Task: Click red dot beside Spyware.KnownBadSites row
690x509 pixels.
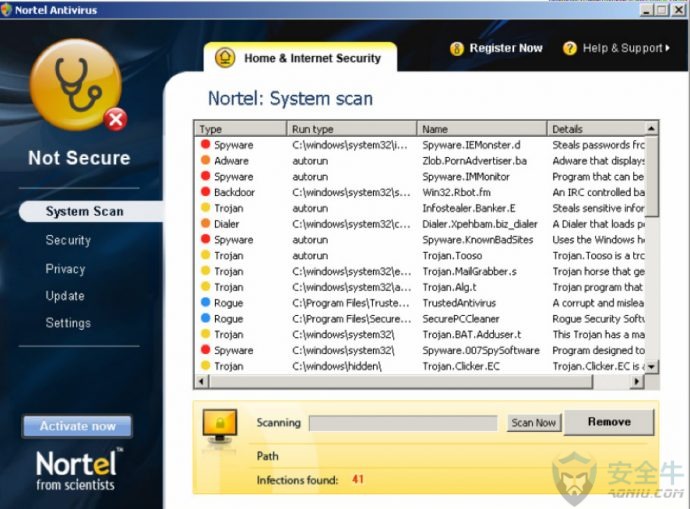Action: click(205, 239)
